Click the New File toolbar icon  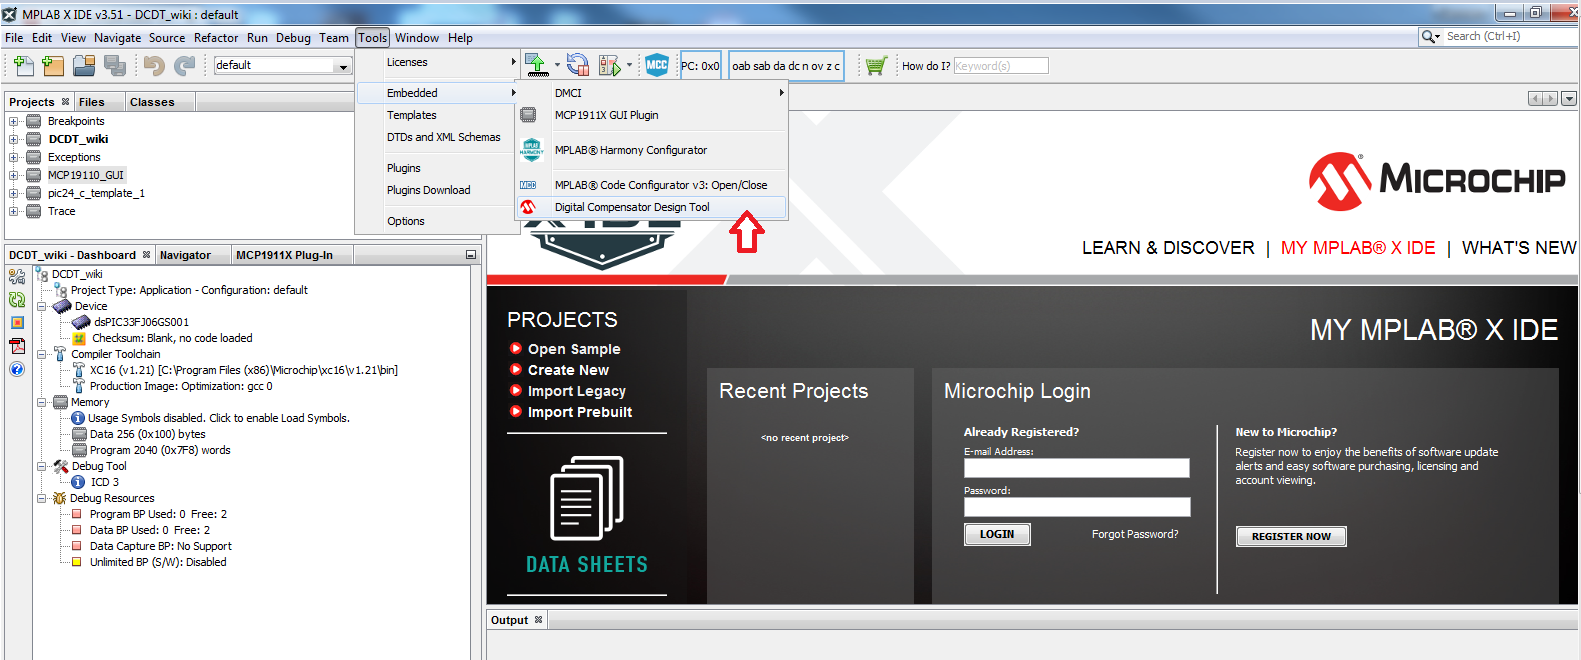pos(23,66)
